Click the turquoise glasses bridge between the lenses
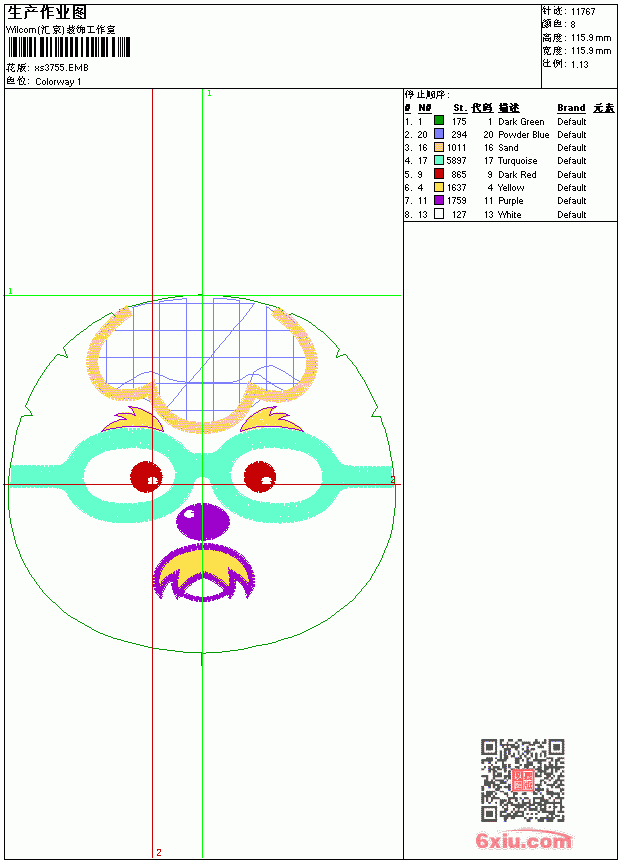Viewport: 620px width, 860px height. click(x=202, y=463)
